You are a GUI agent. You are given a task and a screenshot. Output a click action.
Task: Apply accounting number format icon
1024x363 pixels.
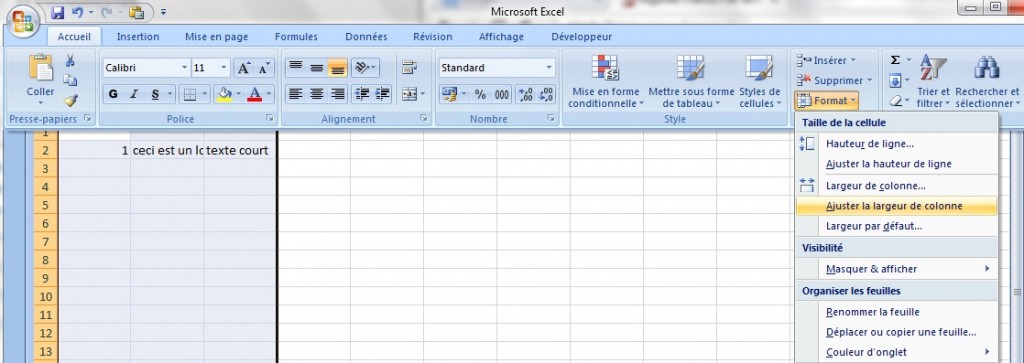[449, 94]
